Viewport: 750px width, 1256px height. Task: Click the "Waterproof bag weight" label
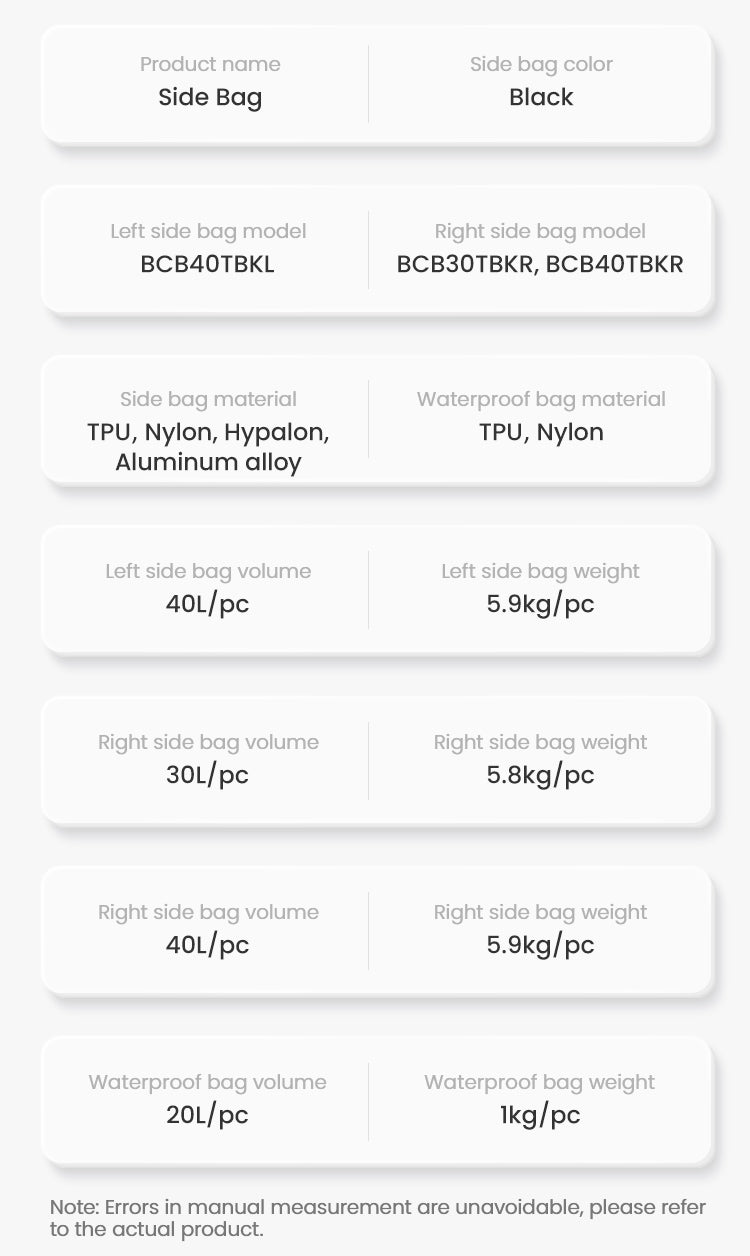(540, 1083)
